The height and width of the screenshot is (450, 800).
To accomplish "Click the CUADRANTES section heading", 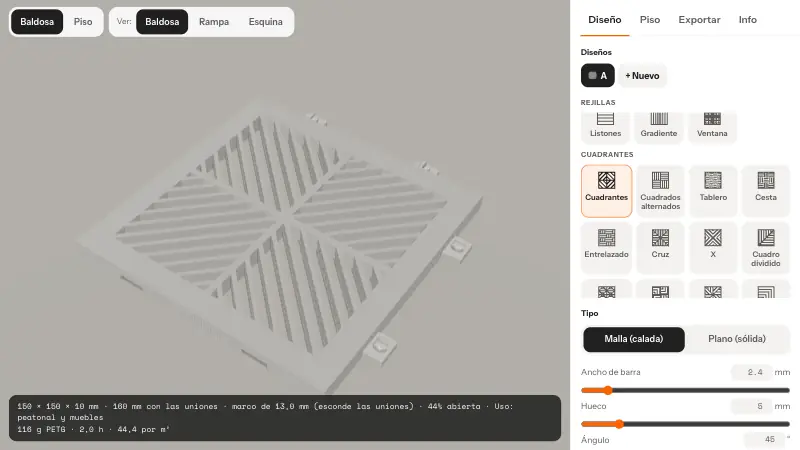I will 607,155.
